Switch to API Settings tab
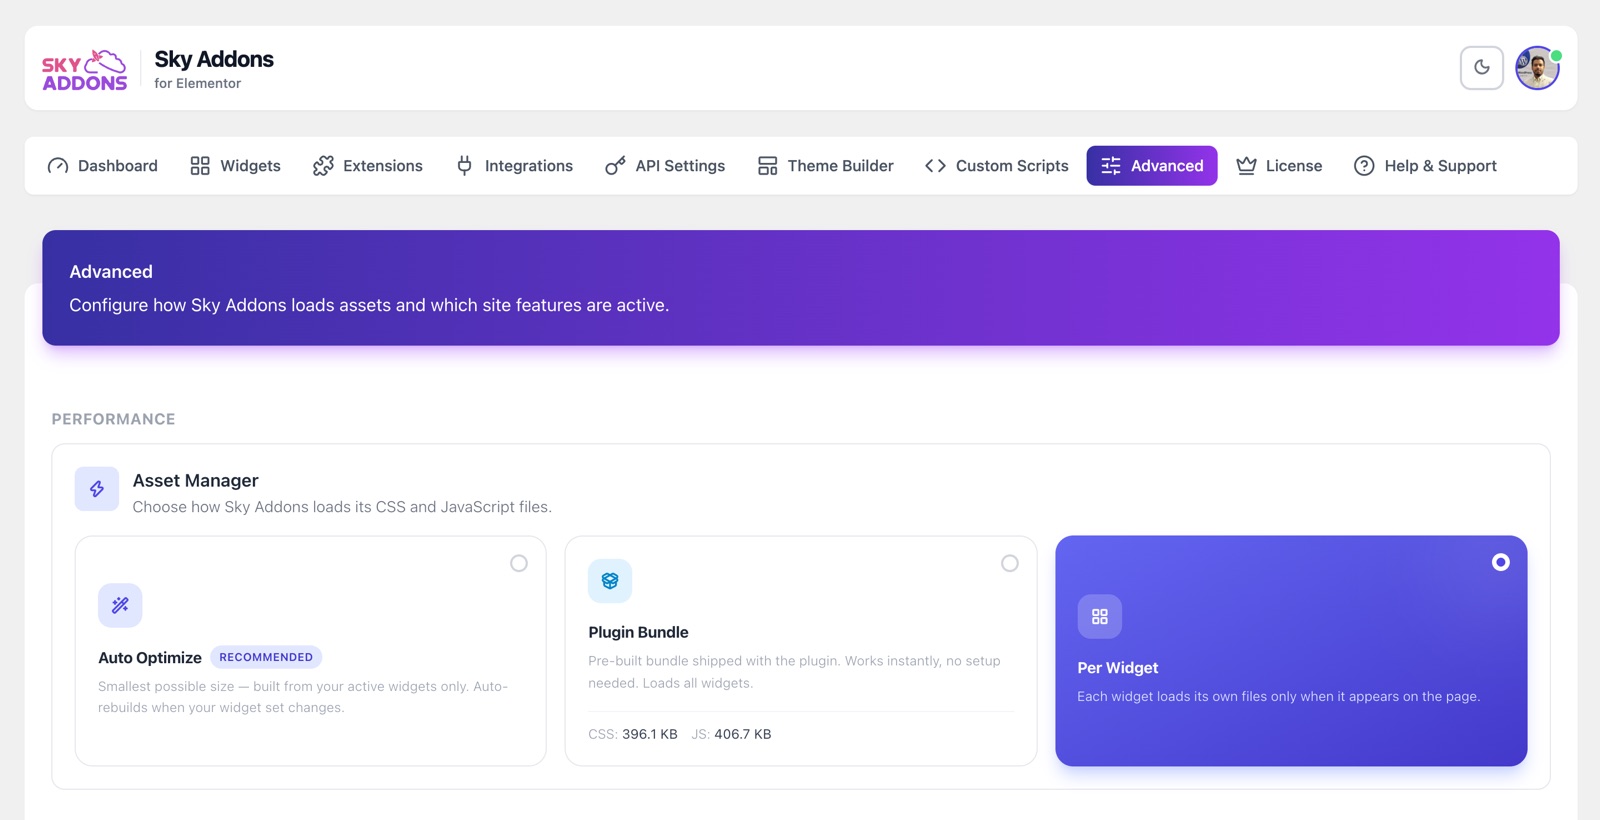Screen dimensions: 1600x820 (665, 166)
